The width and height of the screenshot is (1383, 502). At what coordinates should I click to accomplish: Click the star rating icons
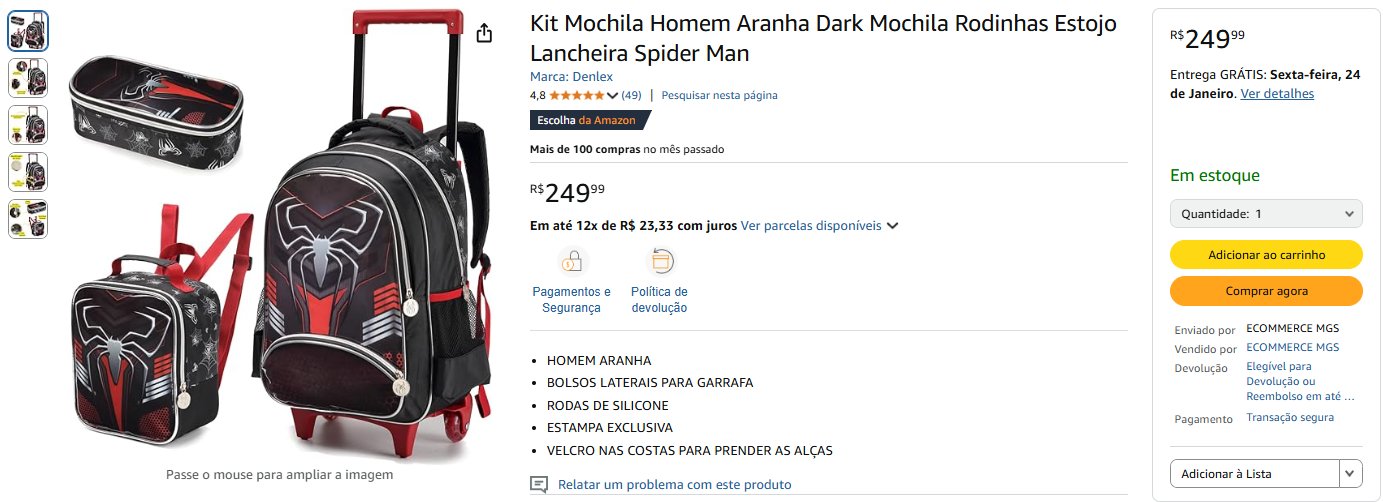click(x=577, y=95)
